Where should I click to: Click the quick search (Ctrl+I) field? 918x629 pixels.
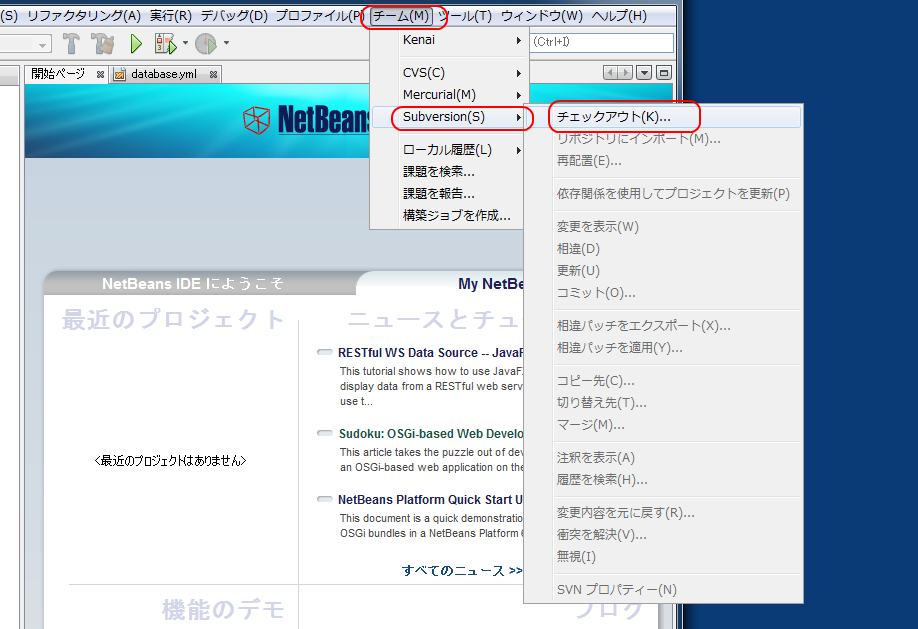coord(601,42)
